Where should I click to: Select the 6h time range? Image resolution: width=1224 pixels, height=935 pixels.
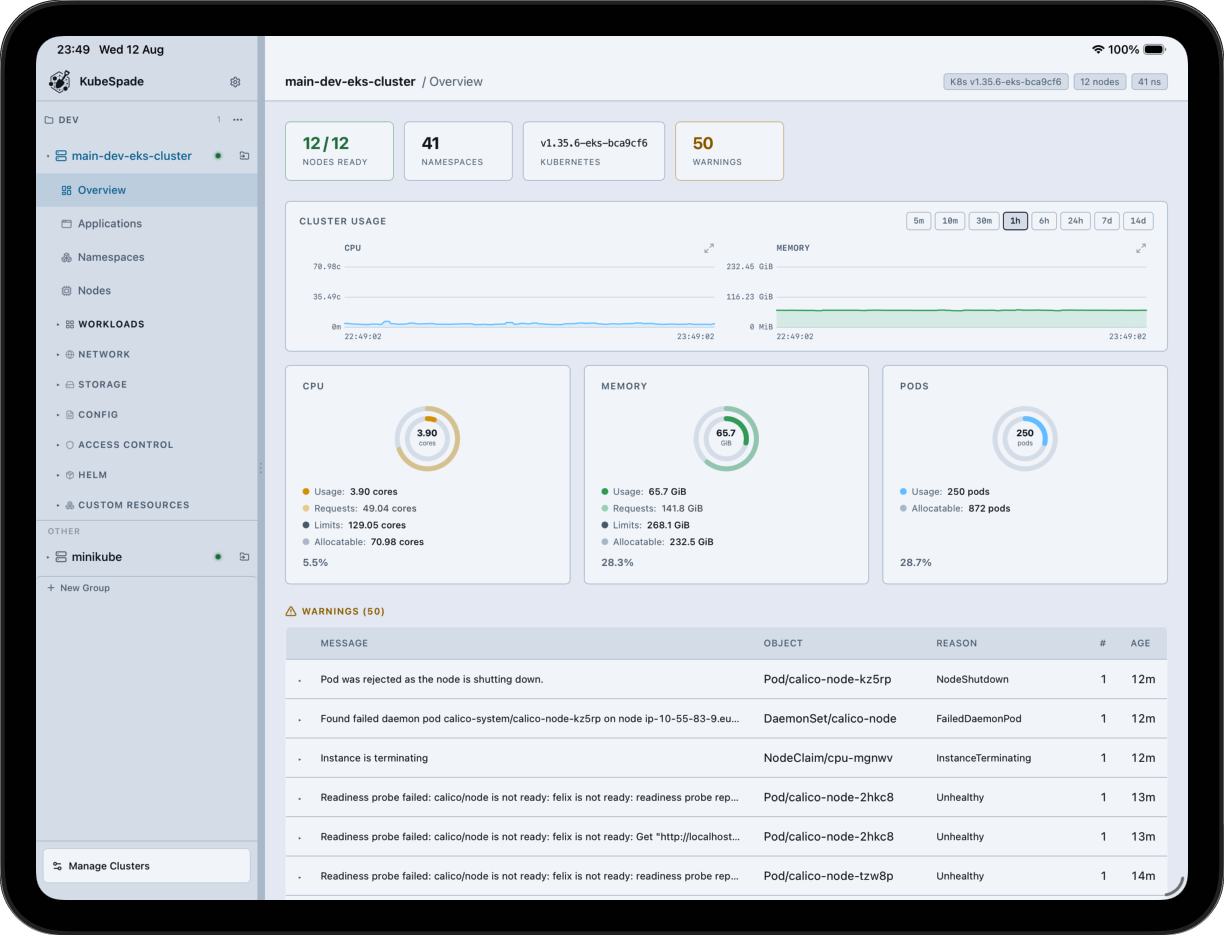(1044, 221)
